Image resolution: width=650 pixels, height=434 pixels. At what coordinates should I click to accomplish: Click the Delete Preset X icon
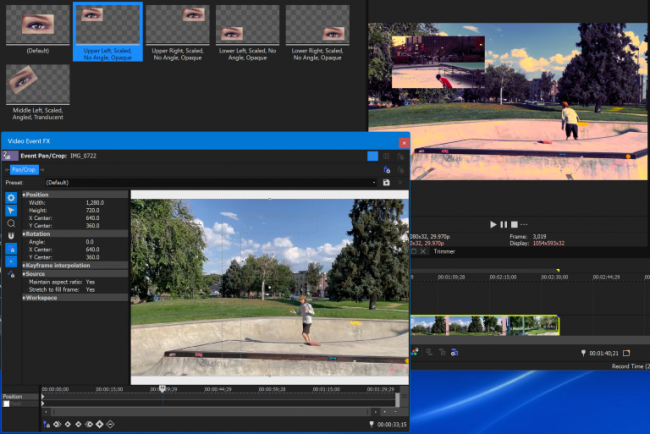point(400,182)
